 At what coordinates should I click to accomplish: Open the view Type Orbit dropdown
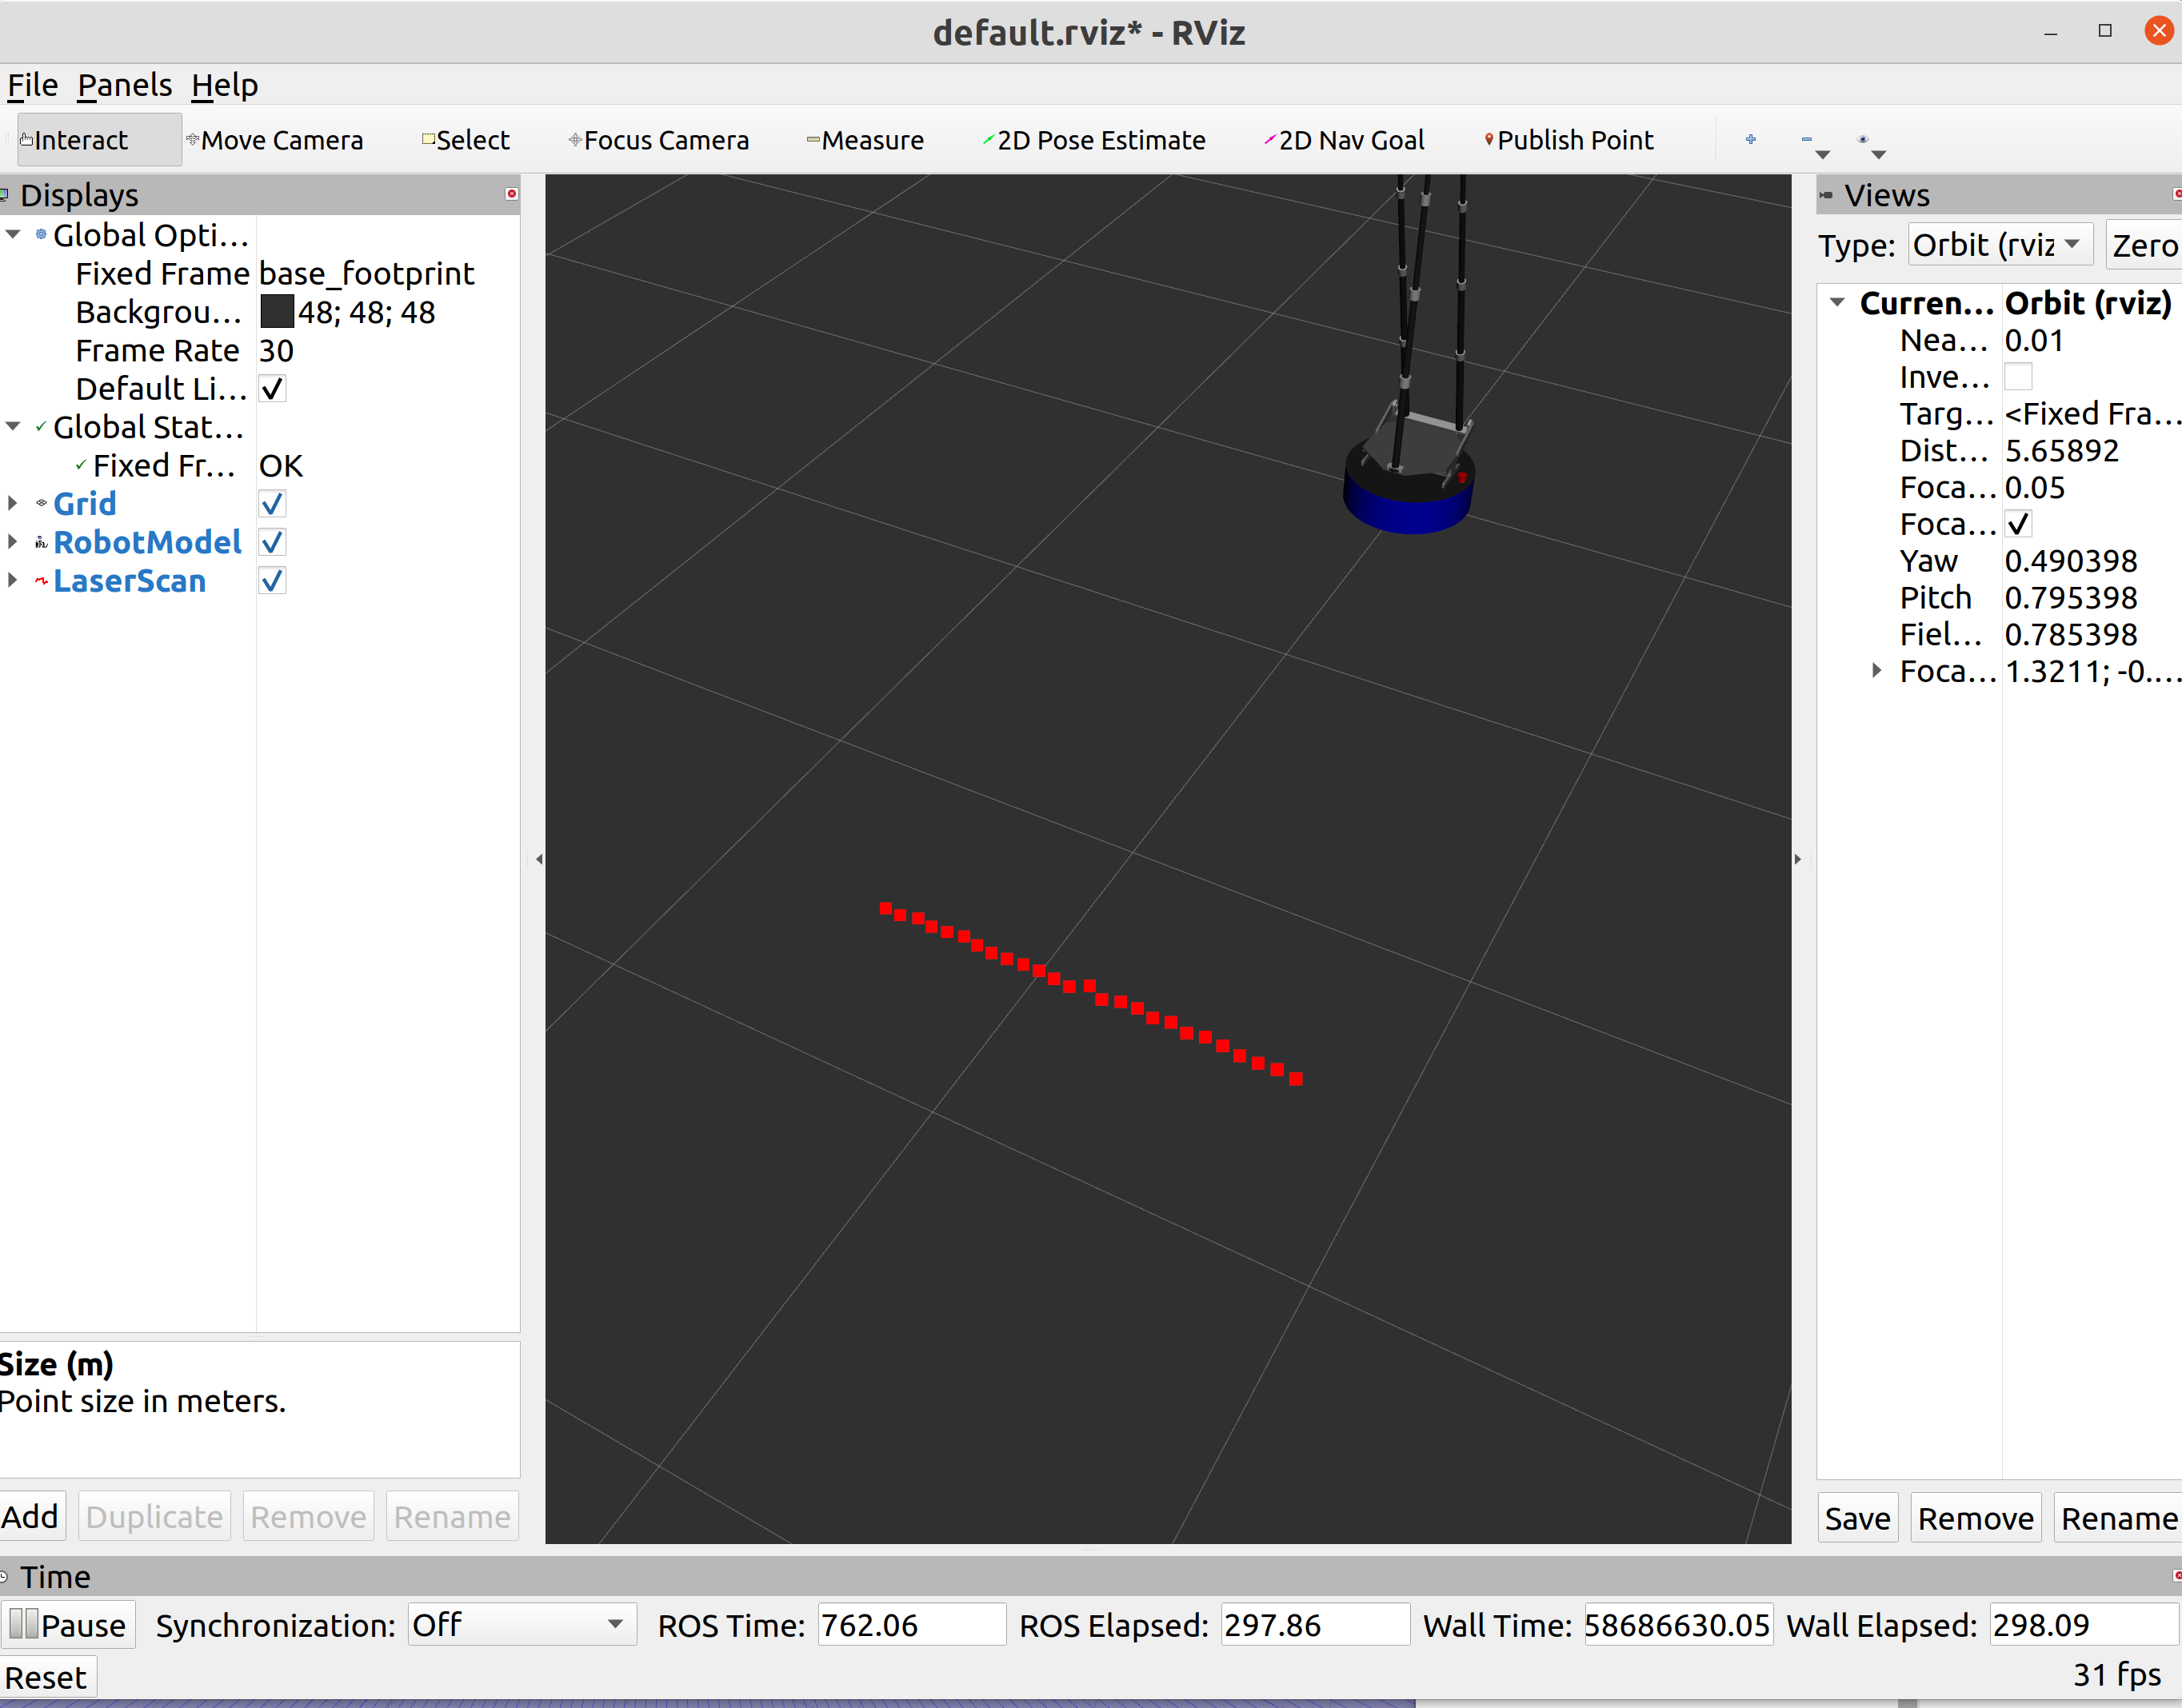(x=2000, y=245)
